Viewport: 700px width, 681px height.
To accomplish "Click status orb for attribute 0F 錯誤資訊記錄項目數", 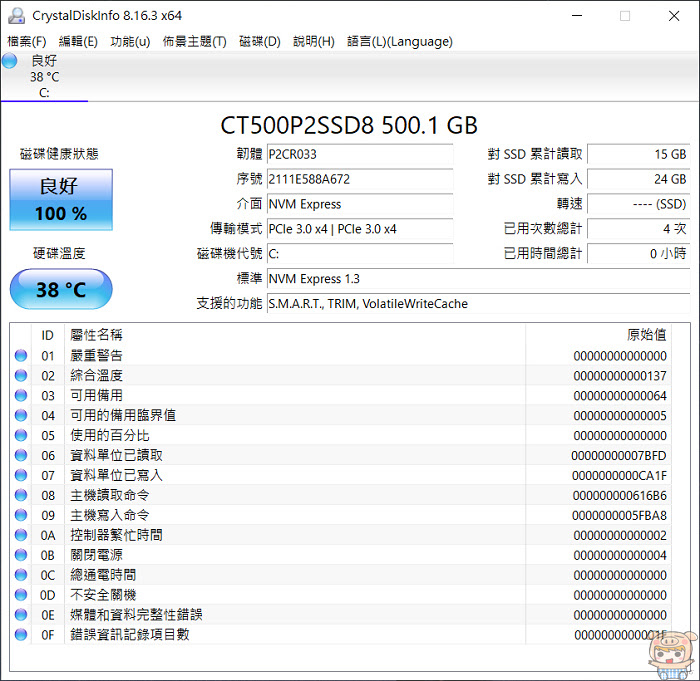I will pyautogui.click(x=21, y=635).
